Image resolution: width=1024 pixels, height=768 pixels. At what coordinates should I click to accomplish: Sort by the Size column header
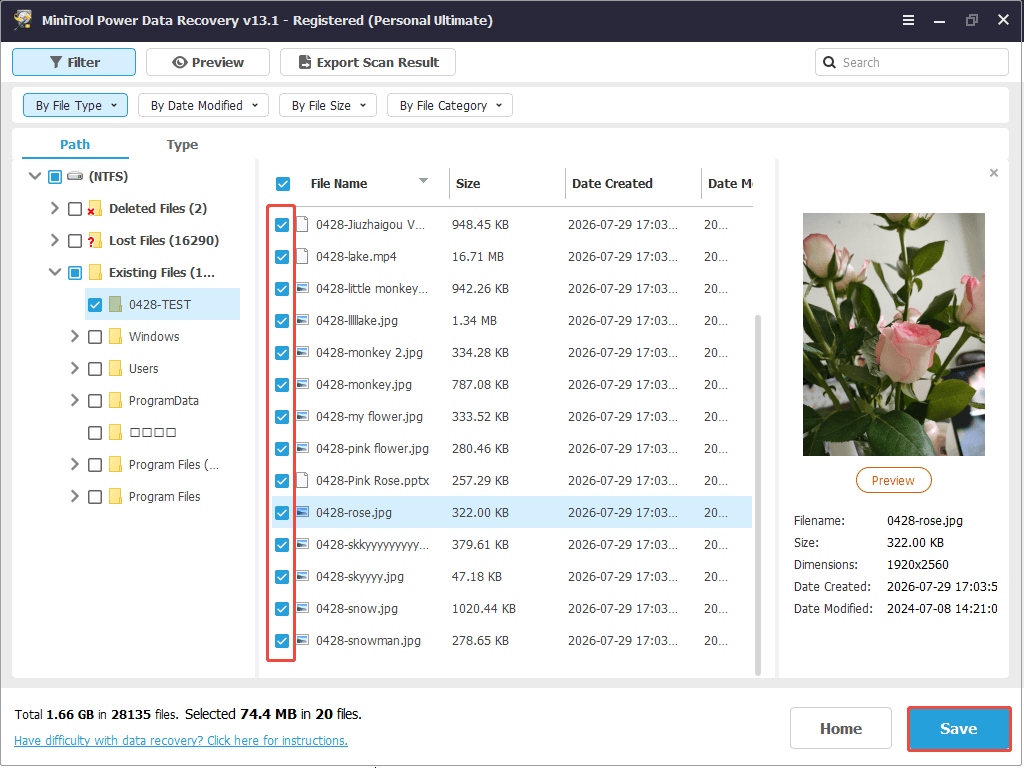tap(468, 184)
